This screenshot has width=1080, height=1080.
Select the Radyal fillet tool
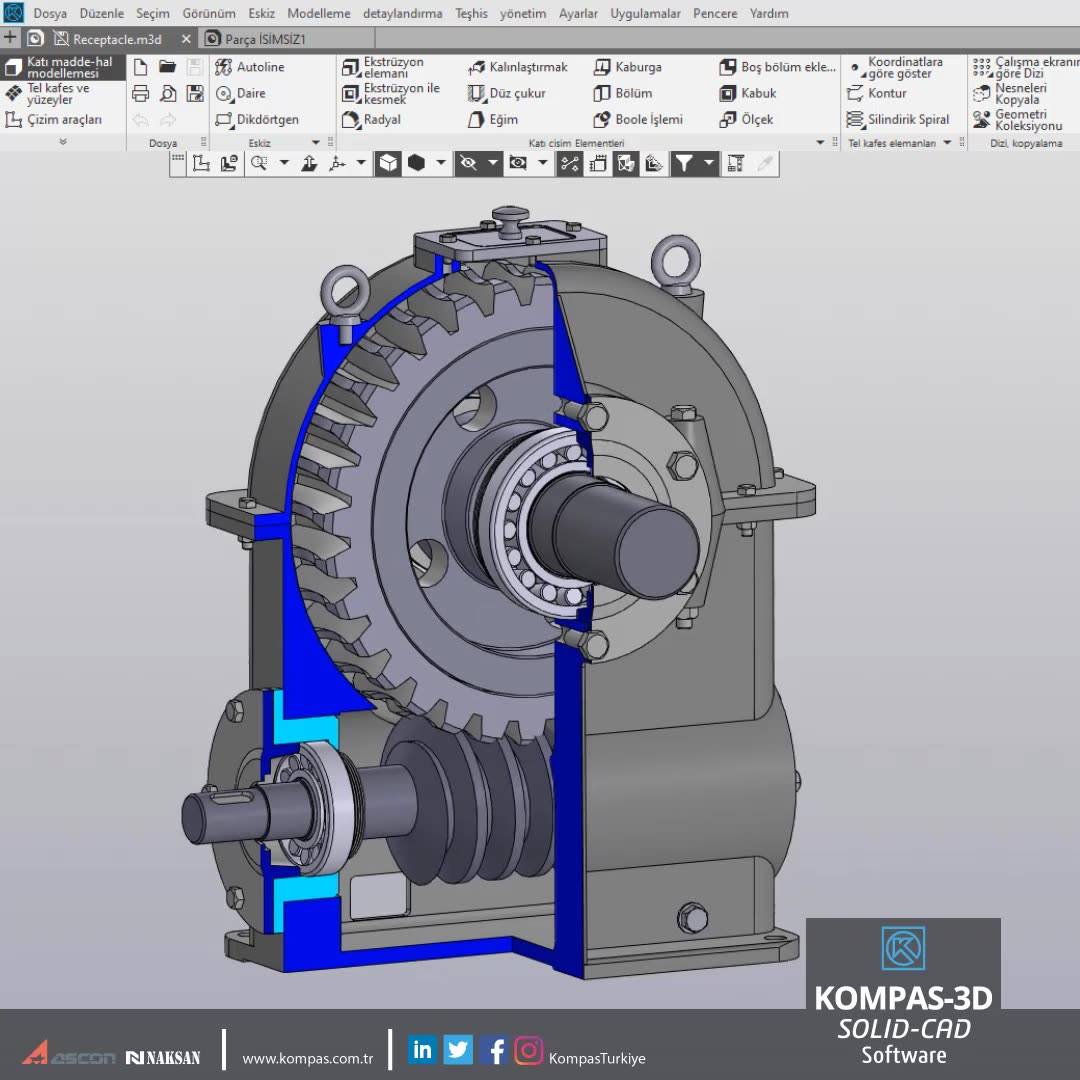(x=371, y=119)
